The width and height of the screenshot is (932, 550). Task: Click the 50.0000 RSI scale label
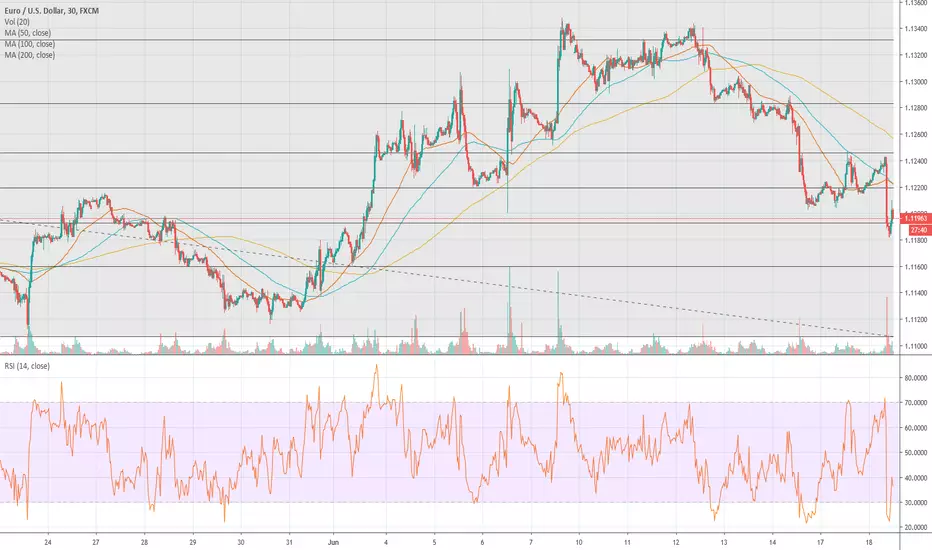click(x=918, y=452)
